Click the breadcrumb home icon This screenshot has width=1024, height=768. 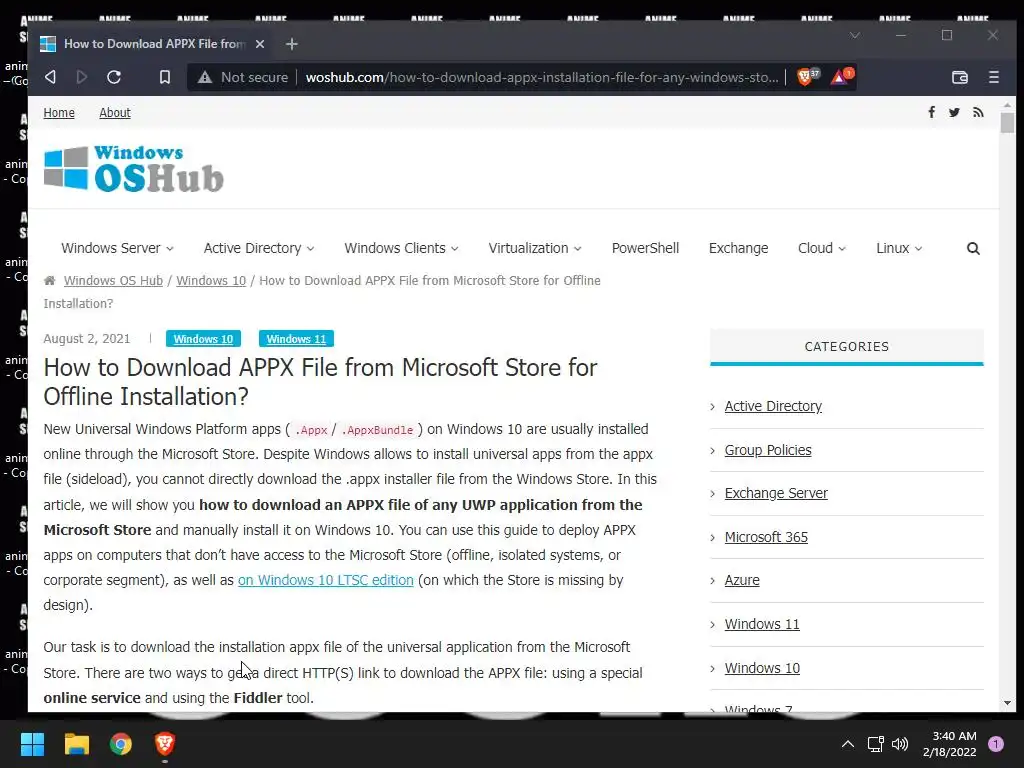[x=50, y=281]
